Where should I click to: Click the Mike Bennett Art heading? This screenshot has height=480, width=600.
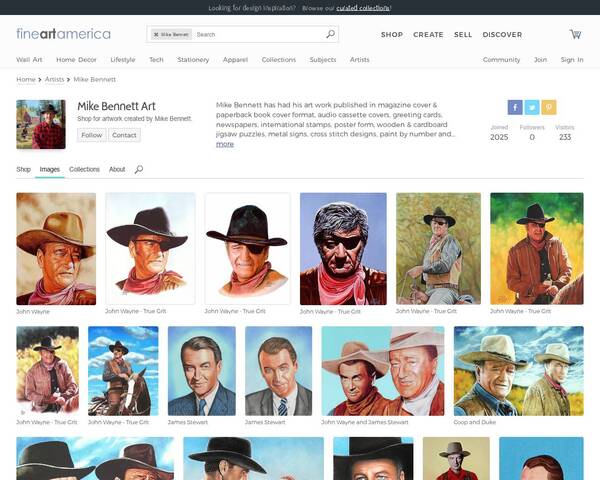116,106
